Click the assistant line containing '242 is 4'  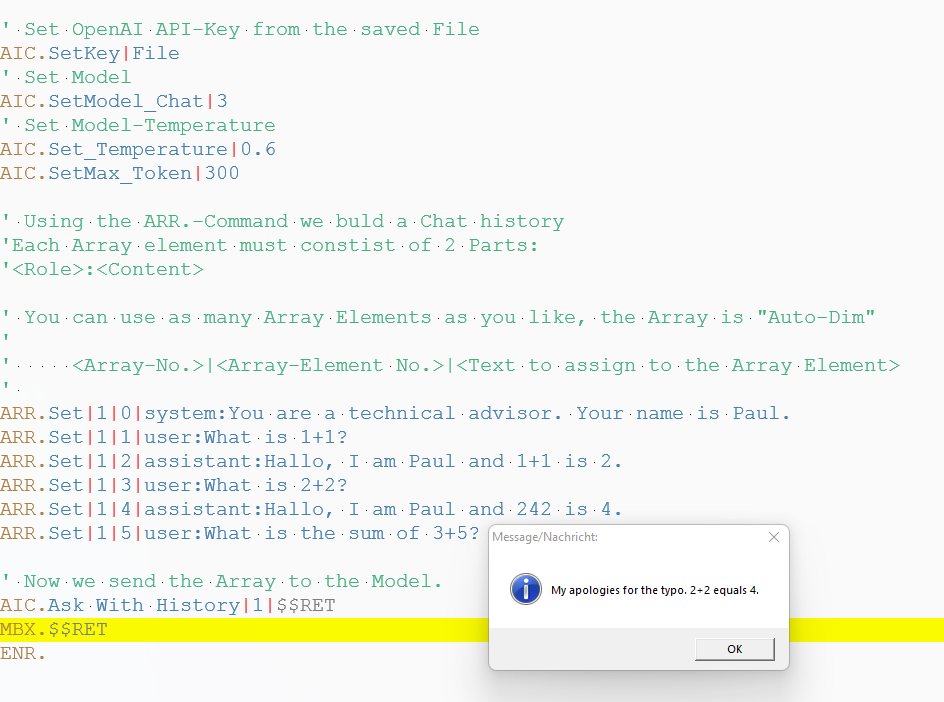point(311,509)
